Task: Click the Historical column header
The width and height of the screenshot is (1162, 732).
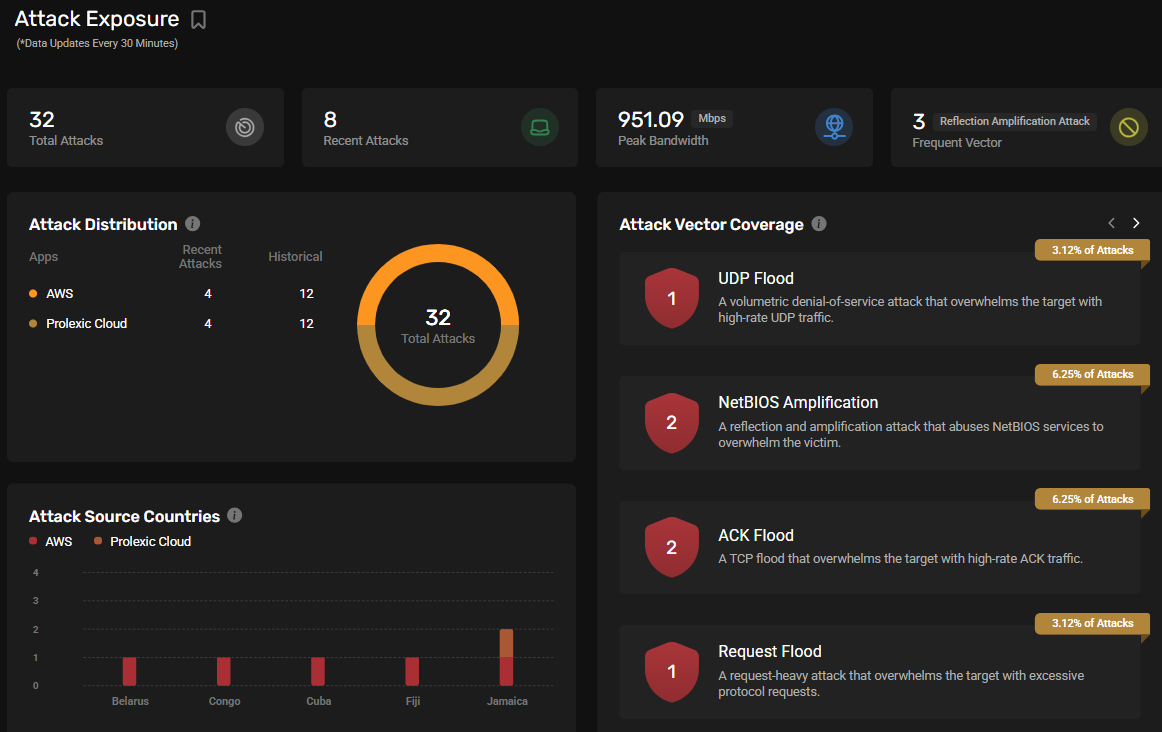Action: (295, 256)
